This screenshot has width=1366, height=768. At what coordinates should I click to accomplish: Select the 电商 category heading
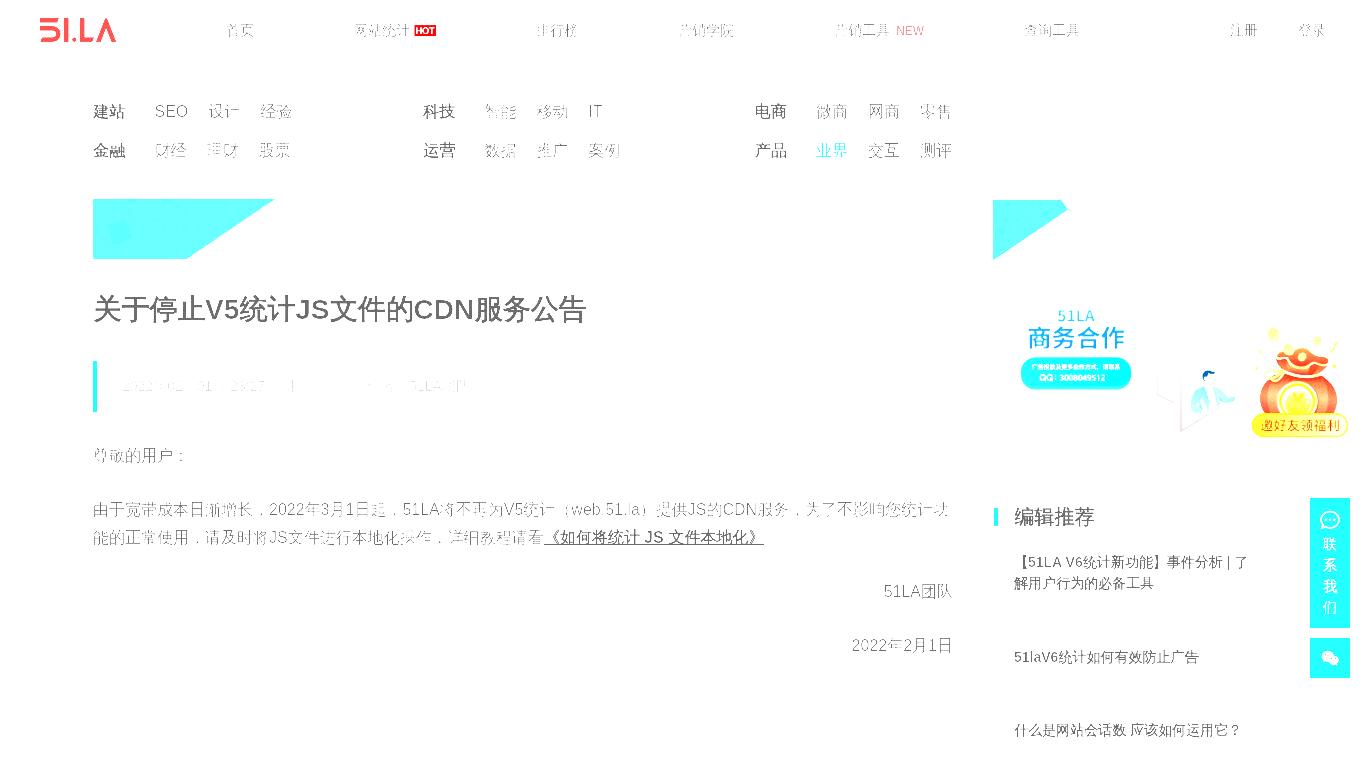pos(771,111)
